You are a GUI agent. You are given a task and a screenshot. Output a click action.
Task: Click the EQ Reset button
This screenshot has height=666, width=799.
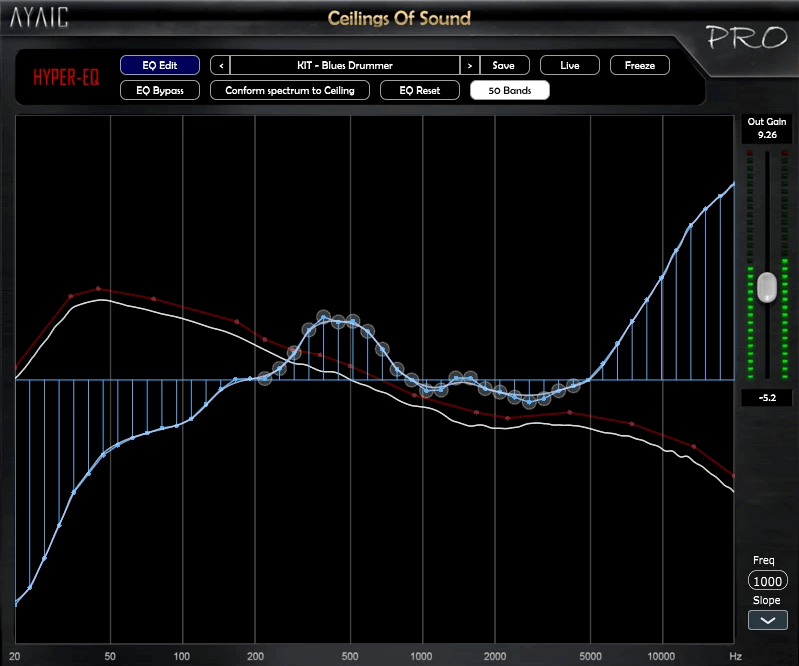[x=420, y=90]
